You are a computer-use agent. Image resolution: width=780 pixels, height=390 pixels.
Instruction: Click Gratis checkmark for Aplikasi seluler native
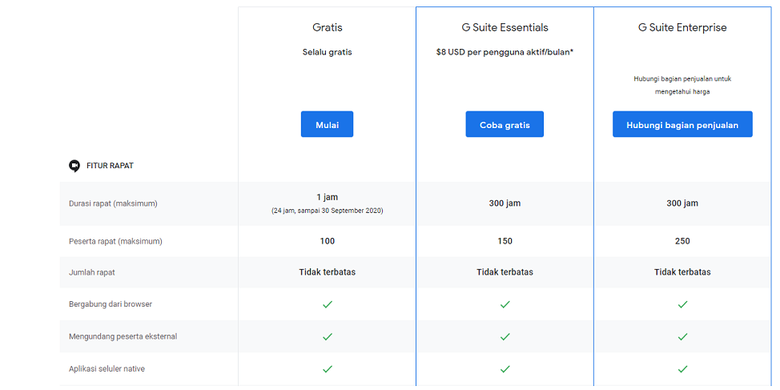(x=327, y=369)
